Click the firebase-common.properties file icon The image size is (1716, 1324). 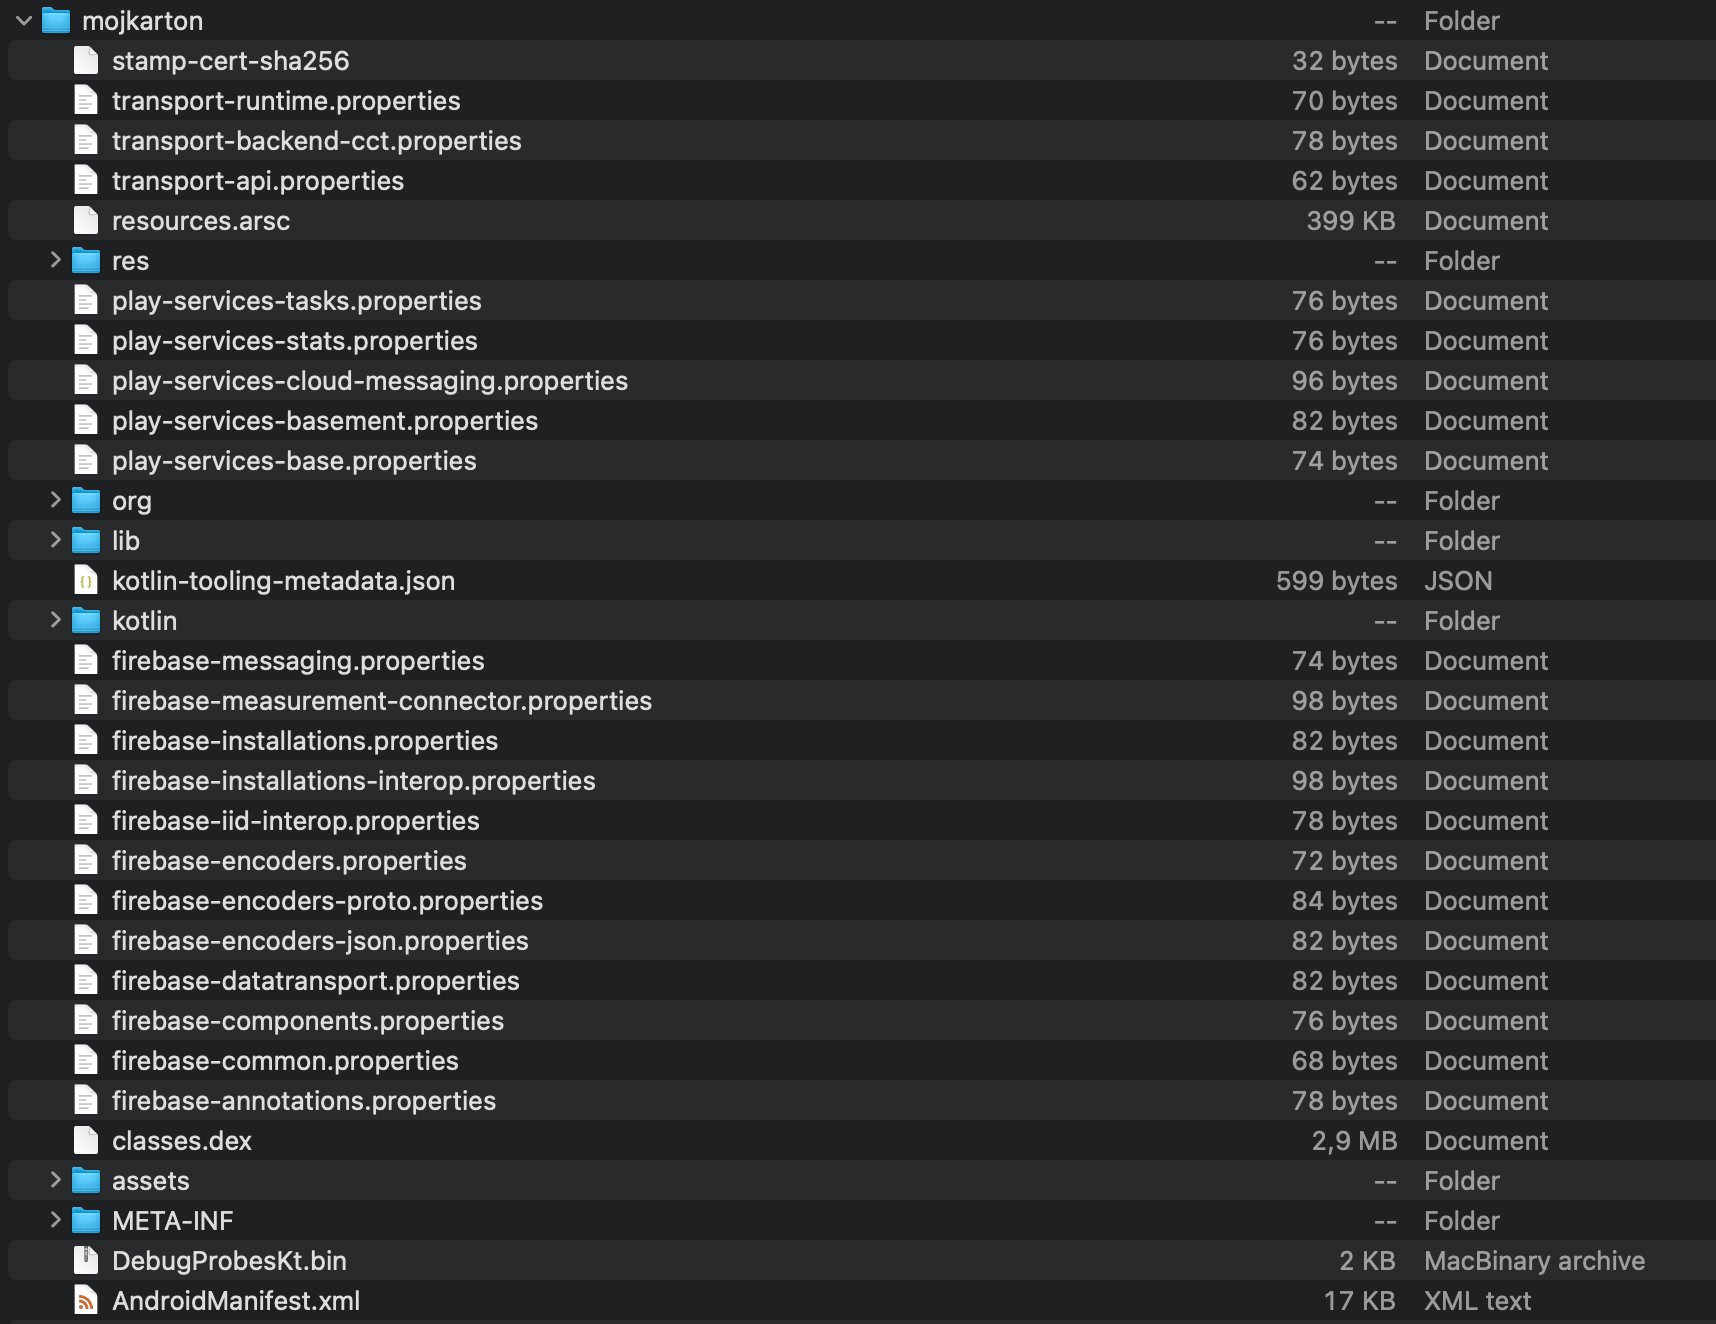[x=86, y=1060]
